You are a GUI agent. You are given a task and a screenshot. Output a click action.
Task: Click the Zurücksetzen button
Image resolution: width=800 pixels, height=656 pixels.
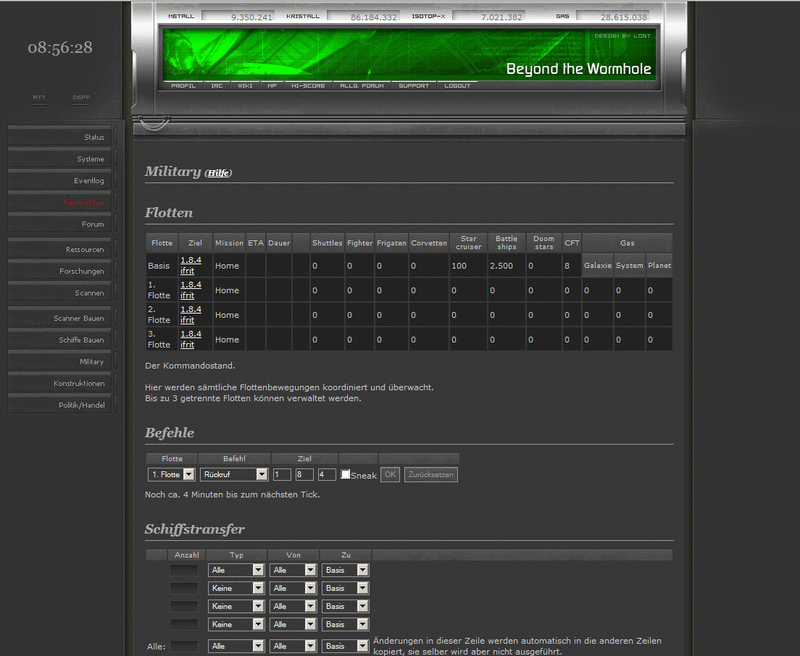(x=431, y=474)
